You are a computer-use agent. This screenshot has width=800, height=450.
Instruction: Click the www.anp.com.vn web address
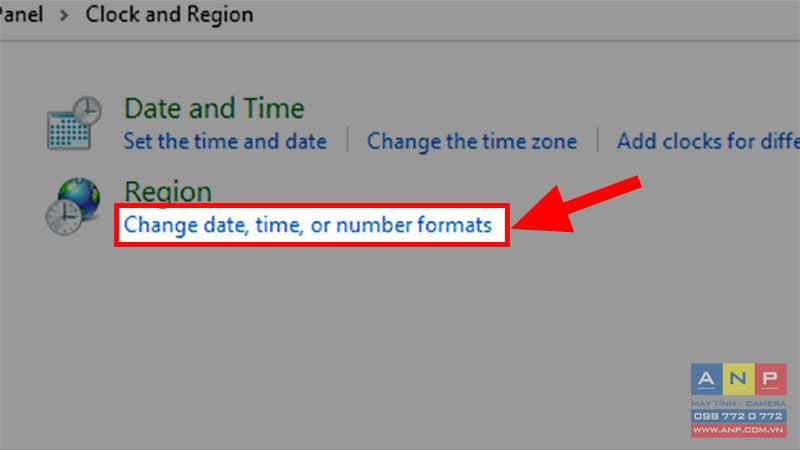tap(738, 430)
